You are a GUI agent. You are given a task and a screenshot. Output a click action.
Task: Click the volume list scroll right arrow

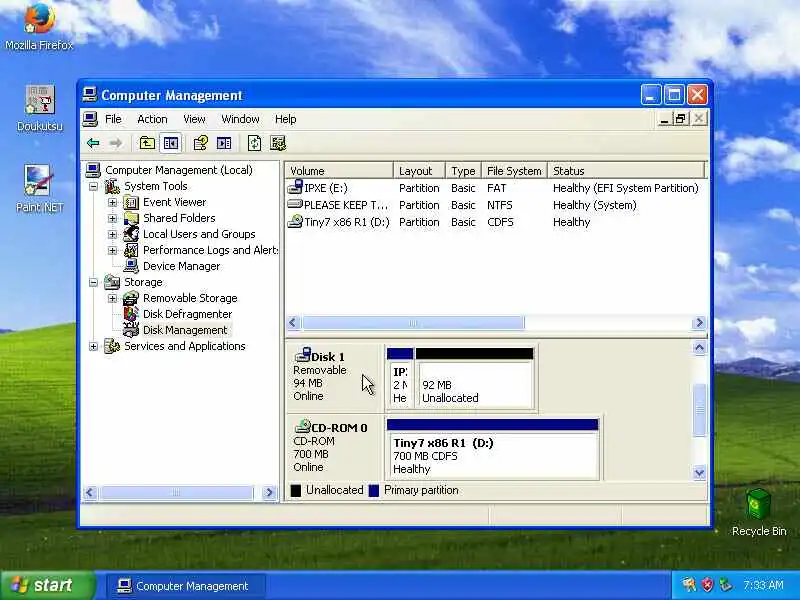click(x=699, y=322)
